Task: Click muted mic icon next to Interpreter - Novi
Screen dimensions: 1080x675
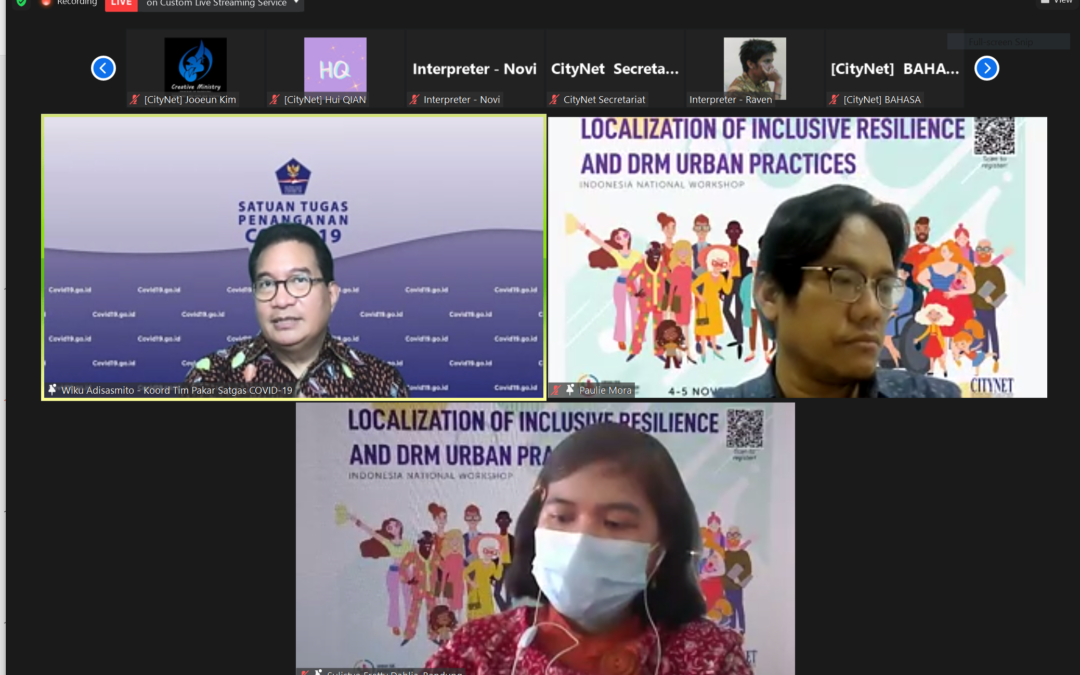Action: 414,100
